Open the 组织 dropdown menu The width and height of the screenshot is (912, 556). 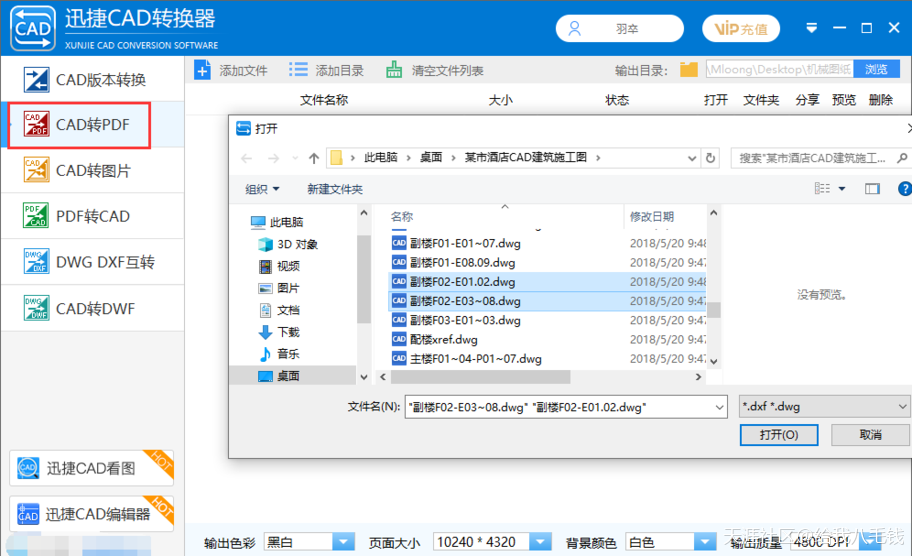pyautogui.click(x=262, y=189)
